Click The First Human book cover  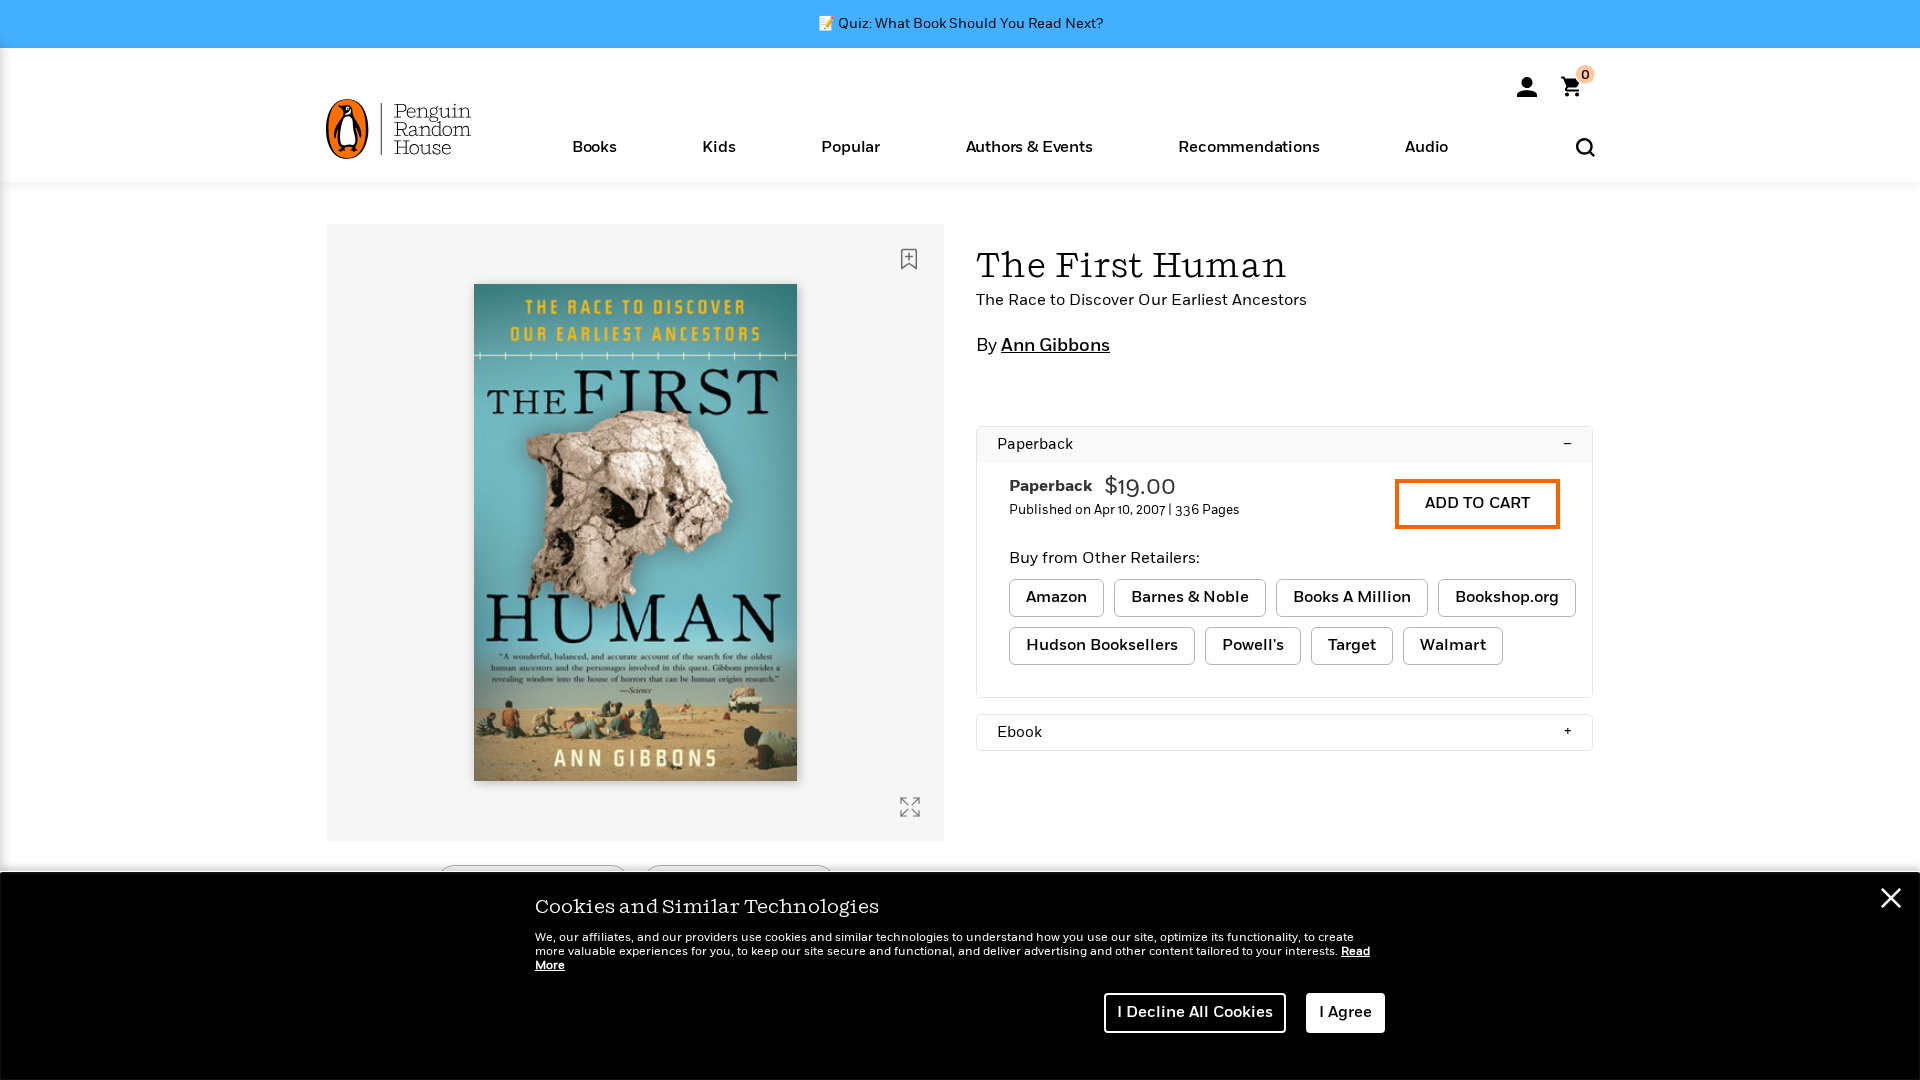coord(636,533)
